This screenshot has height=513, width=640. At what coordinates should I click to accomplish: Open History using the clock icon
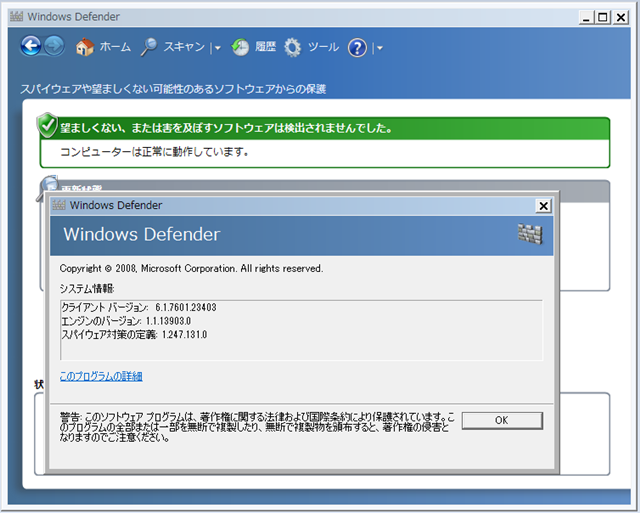pyautogui.click(x=240, y=47)
